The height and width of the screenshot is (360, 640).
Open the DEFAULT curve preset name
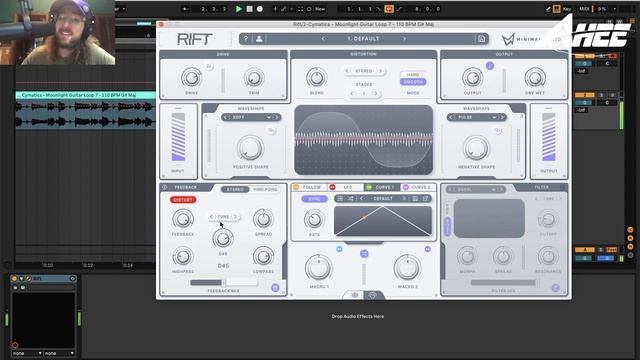coord(383,199)
